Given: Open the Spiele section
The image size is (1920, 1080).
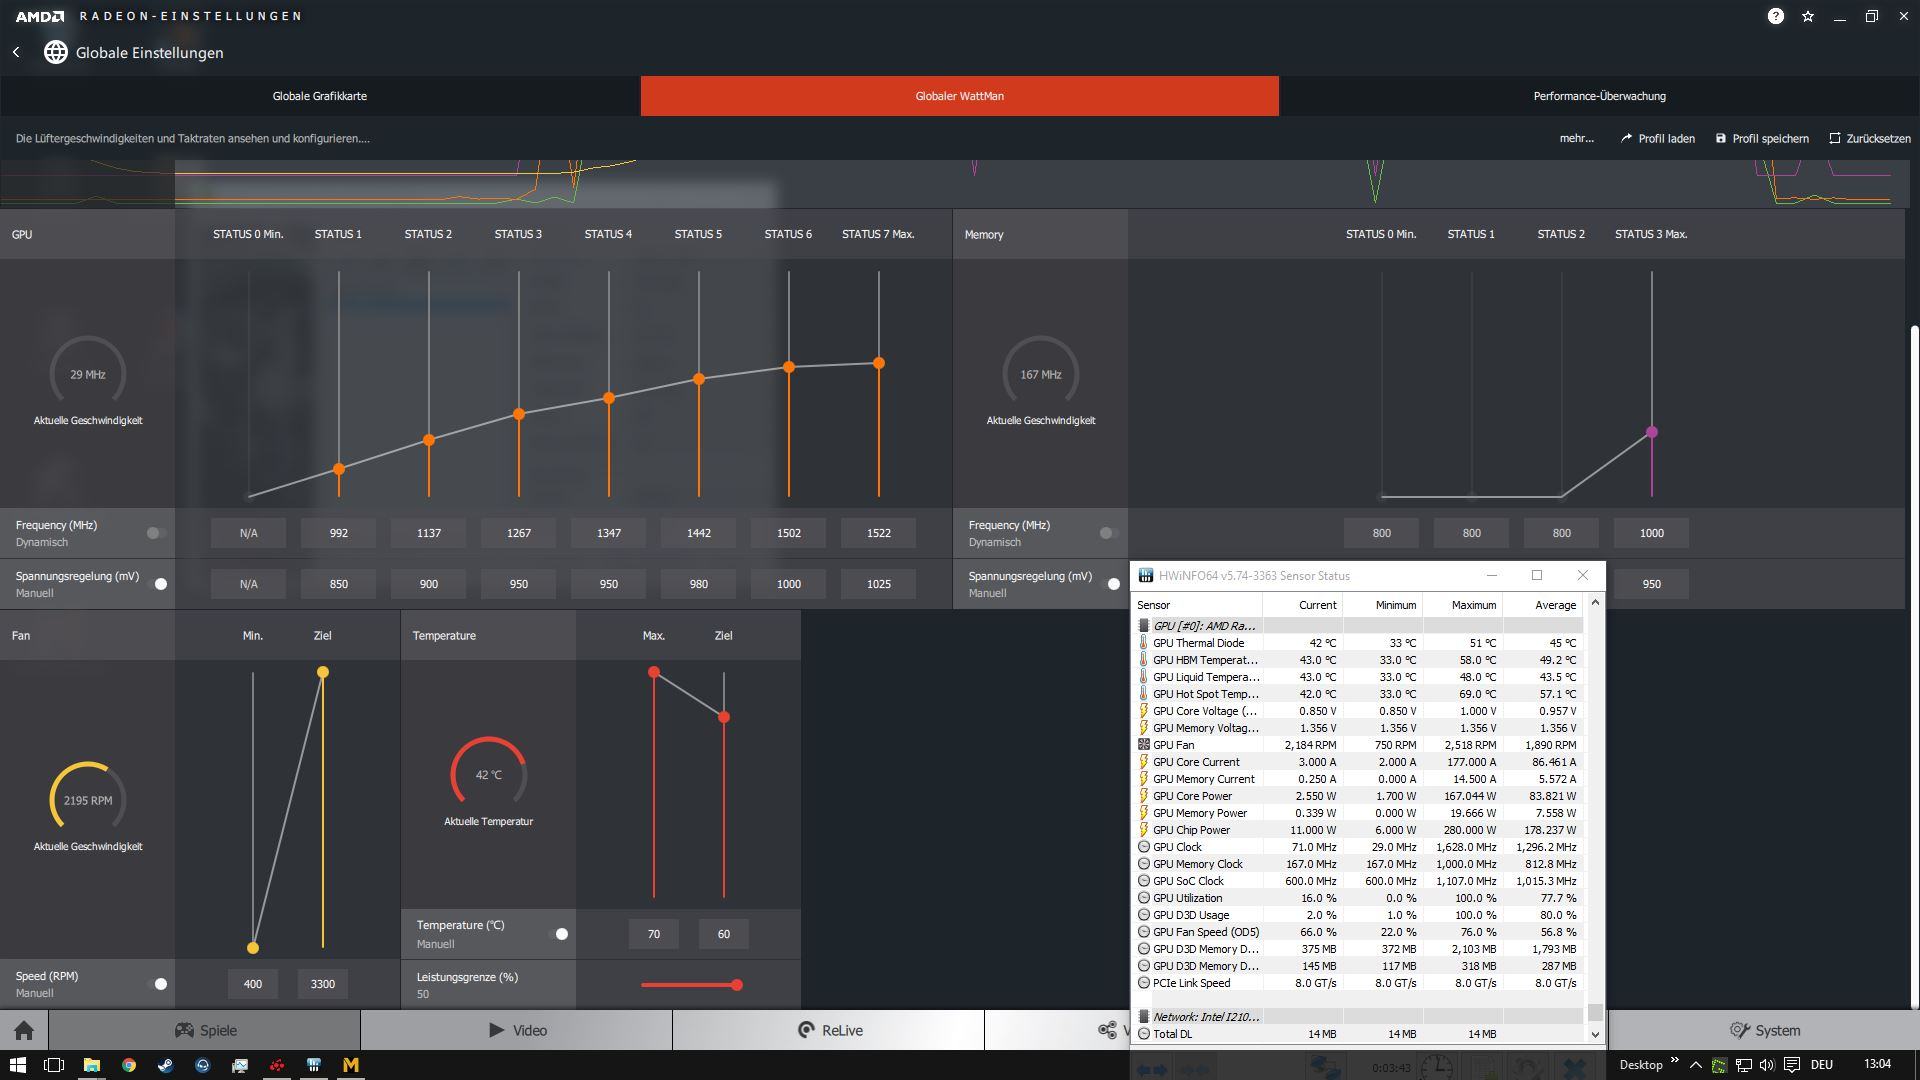Looking at the screenshot, I should click(x=205, y=1030).
